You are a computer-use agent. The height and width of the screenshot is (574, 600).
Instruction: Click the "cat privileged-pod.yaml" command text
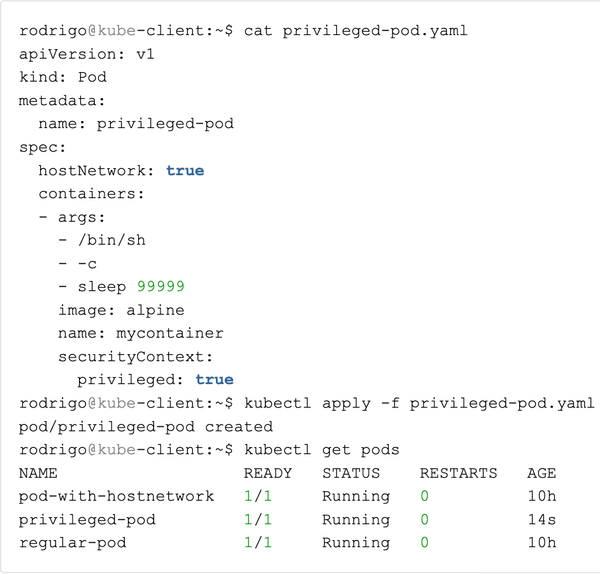355,31
